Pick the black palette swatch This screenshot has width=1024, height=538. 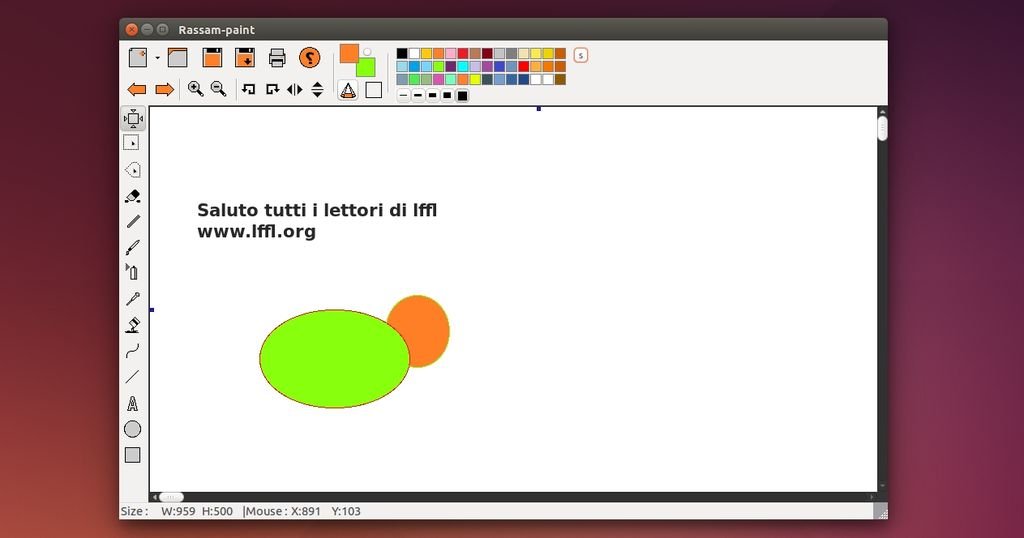(x=402, y=54)
